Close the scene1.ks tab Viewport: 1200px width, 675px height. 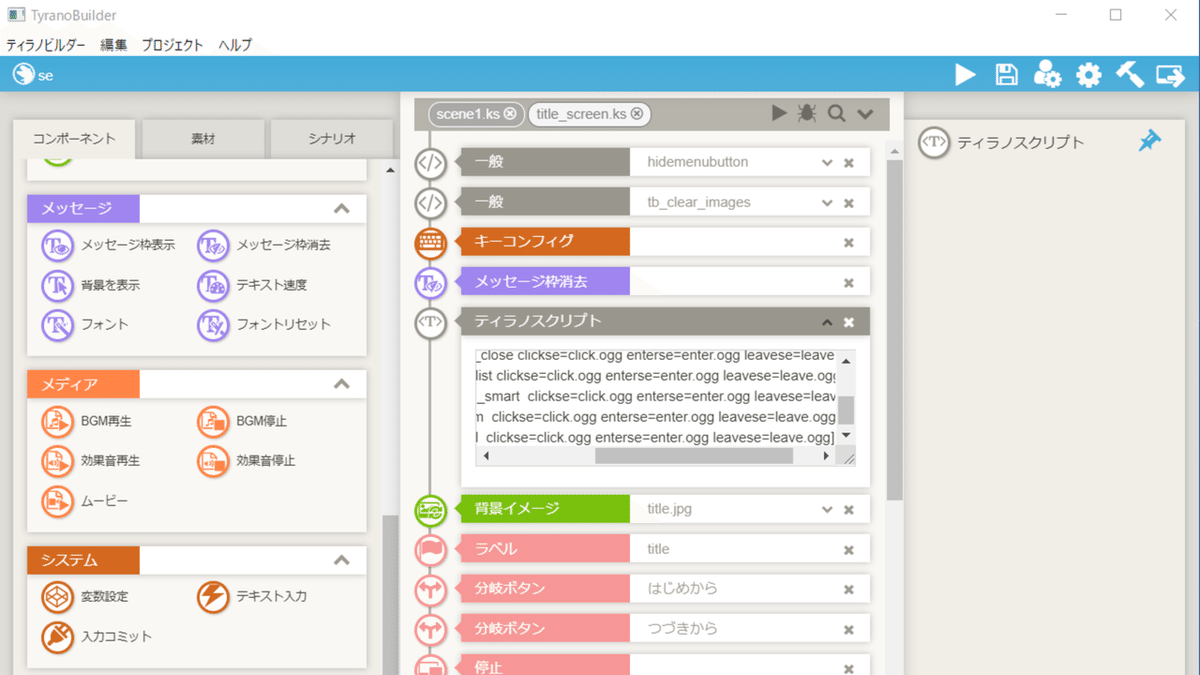(x=510, y=114)
